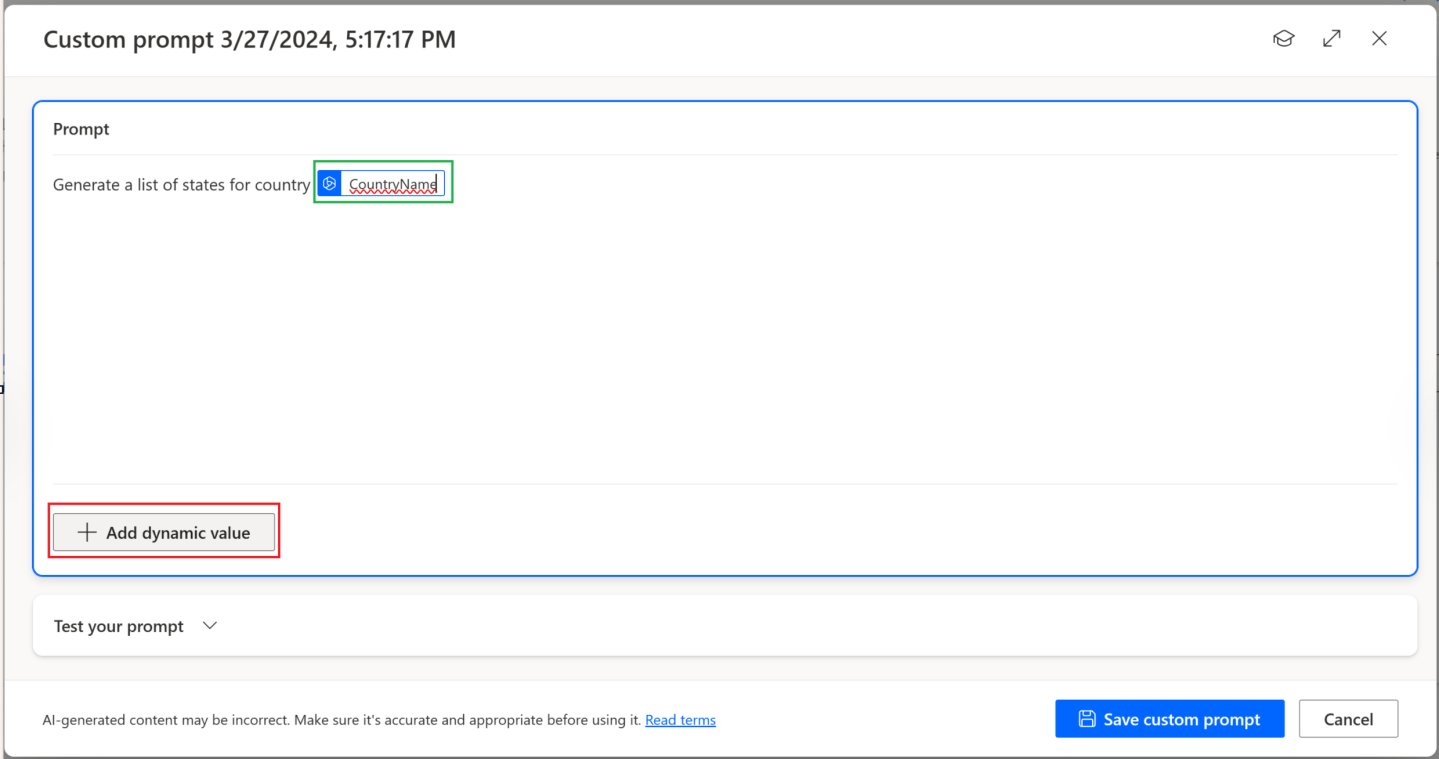Click the plus icon inside Add dynamic value

[x=86, y=532]
